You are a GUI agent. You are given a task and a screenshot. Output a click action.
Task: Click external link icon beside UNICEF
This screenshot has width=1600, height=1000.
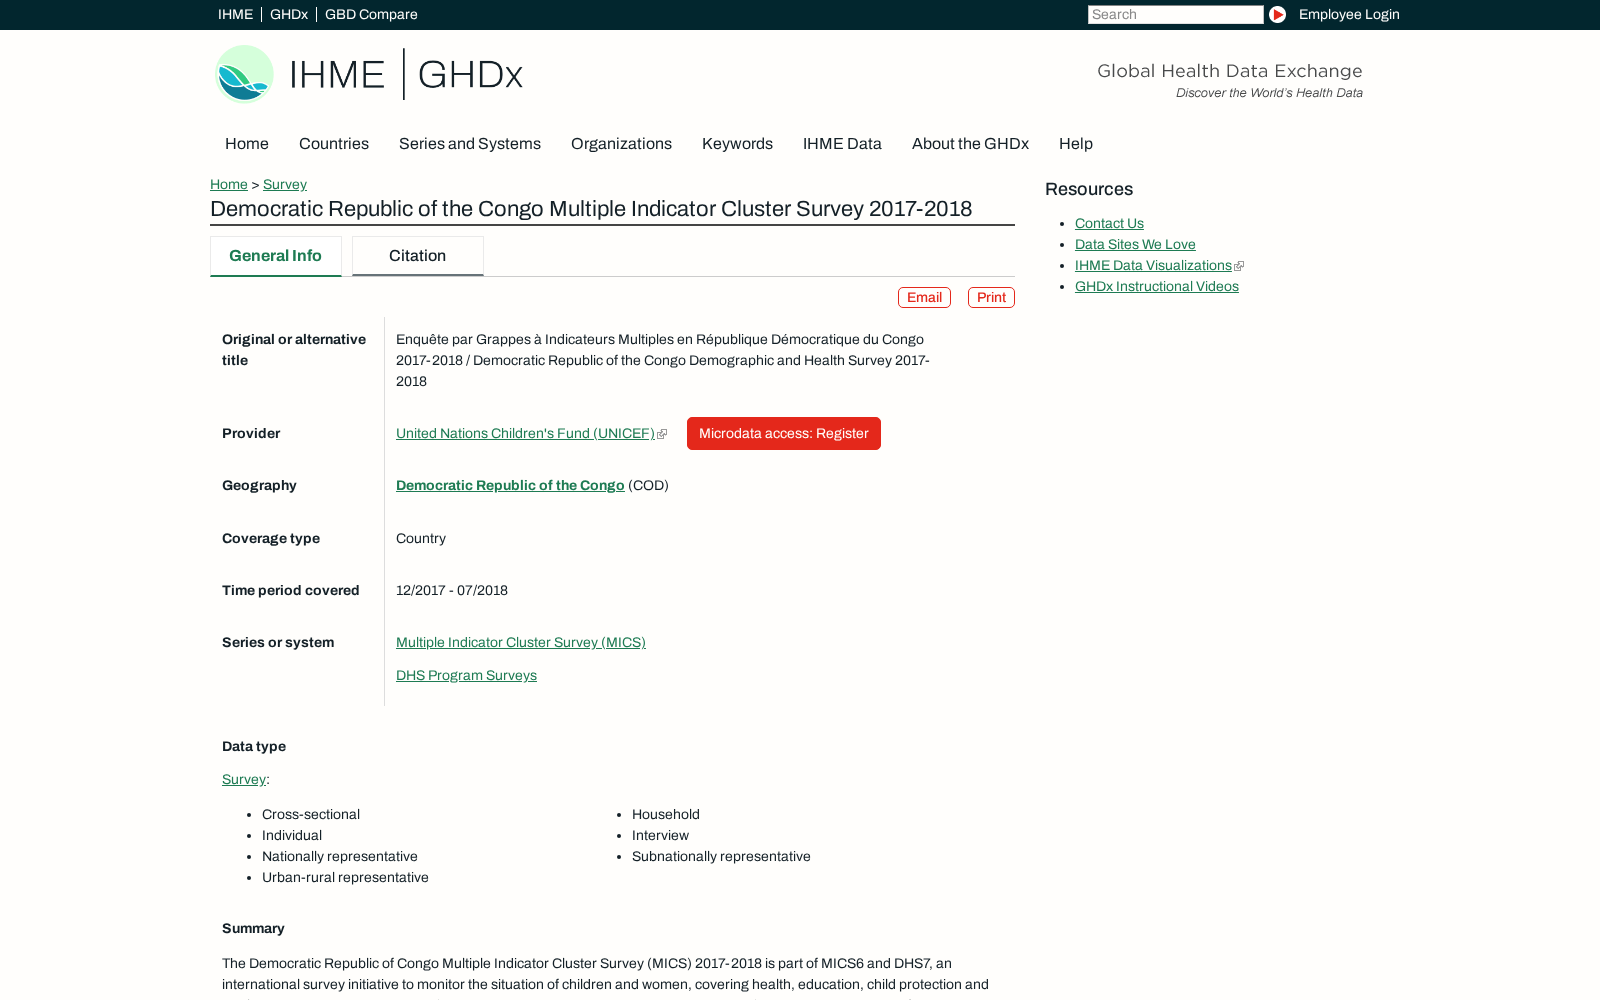click(662, 434)
